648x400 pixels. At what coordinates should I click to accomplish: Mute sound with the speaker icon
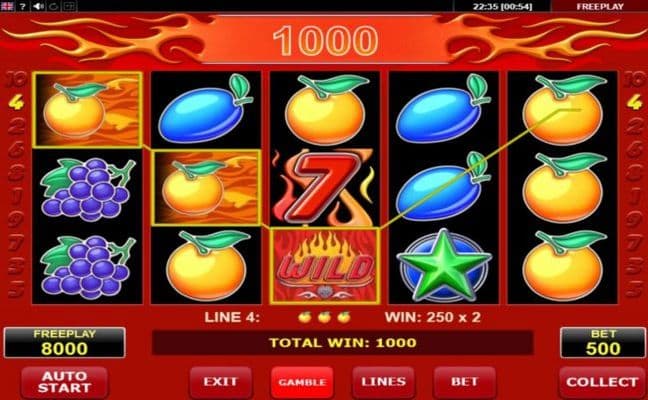[x=38, y=6]
